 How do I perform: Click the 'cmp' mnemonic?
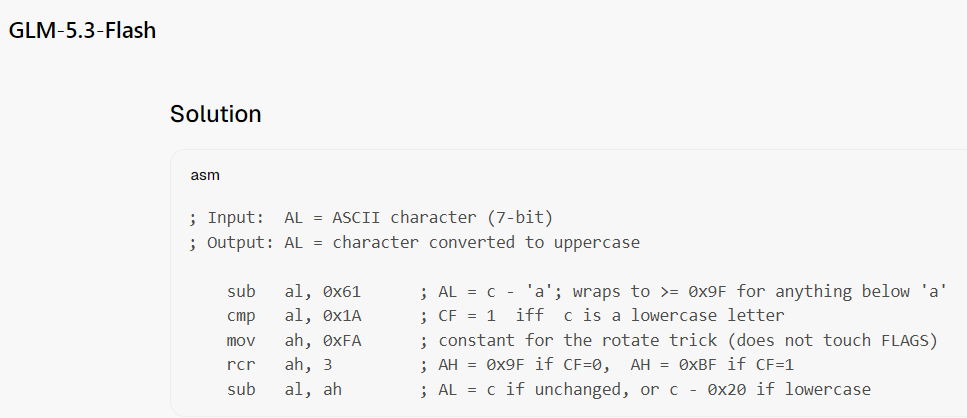point(241,316)
